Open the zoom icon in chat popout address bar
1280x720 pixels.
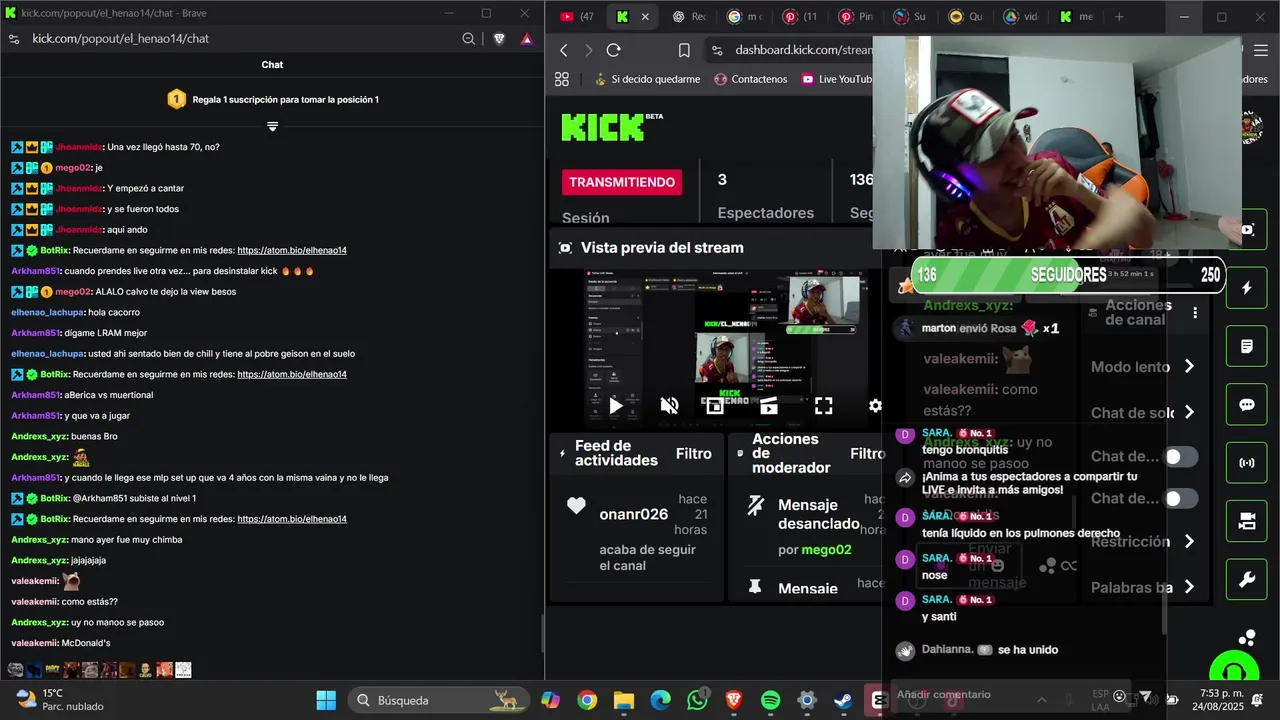[469, 39]
